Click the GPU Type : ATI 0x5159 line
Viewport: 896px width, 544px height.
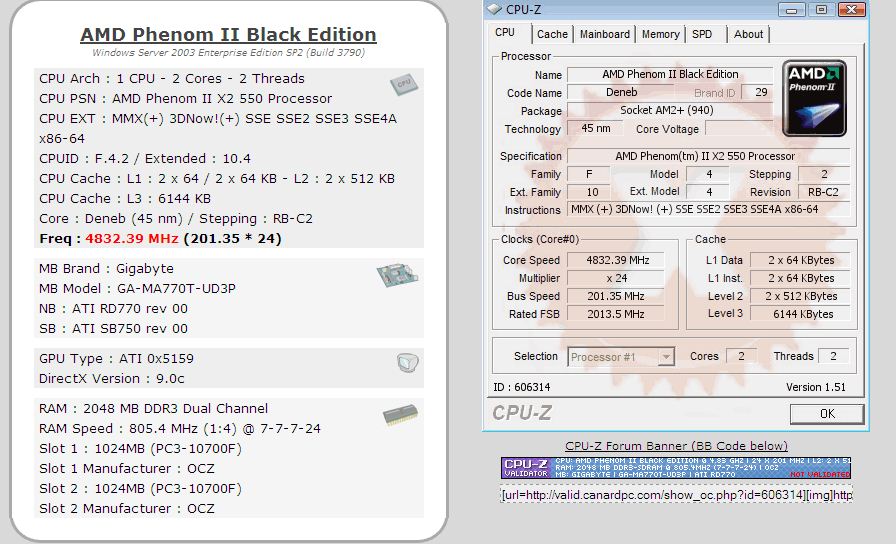pos(117,358)
